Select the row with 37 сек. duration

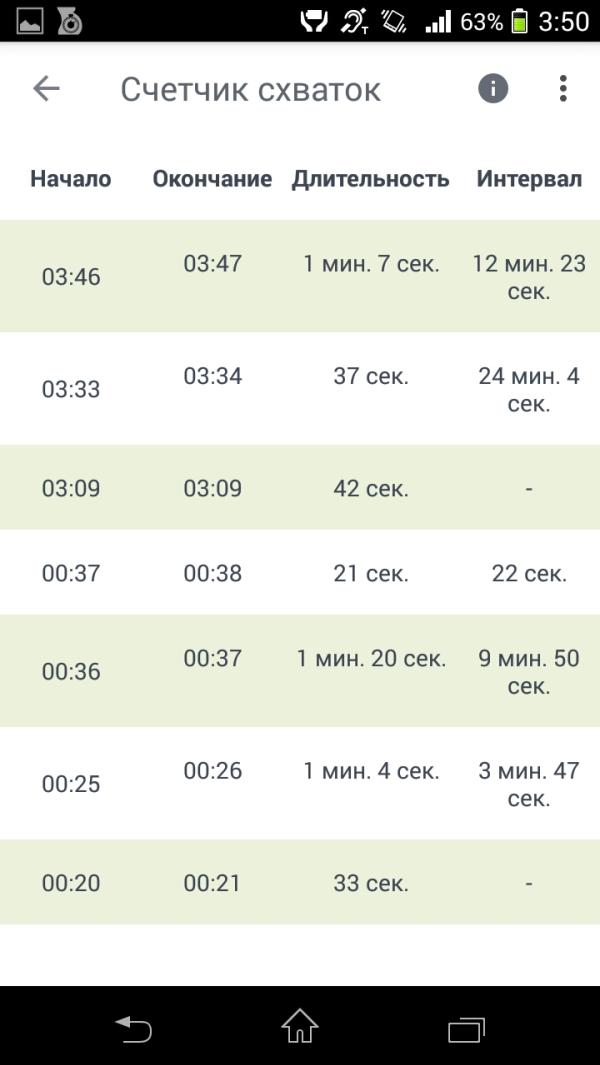(x=300, y=389)
